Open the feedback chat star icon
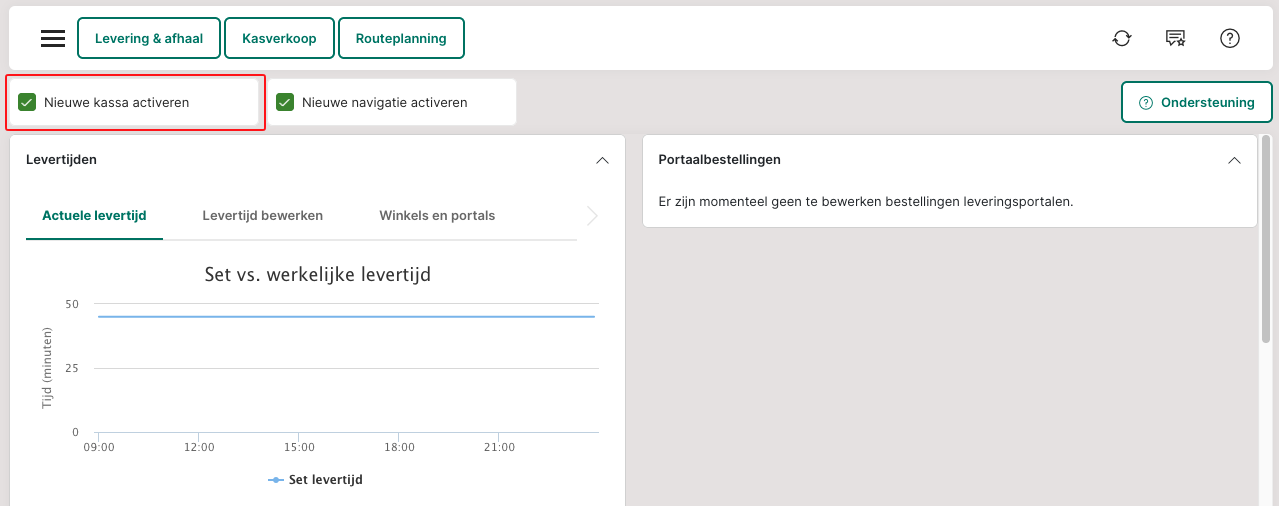Image resolution: width=1279 pixels, height=506 pixels. (1176, 38)
